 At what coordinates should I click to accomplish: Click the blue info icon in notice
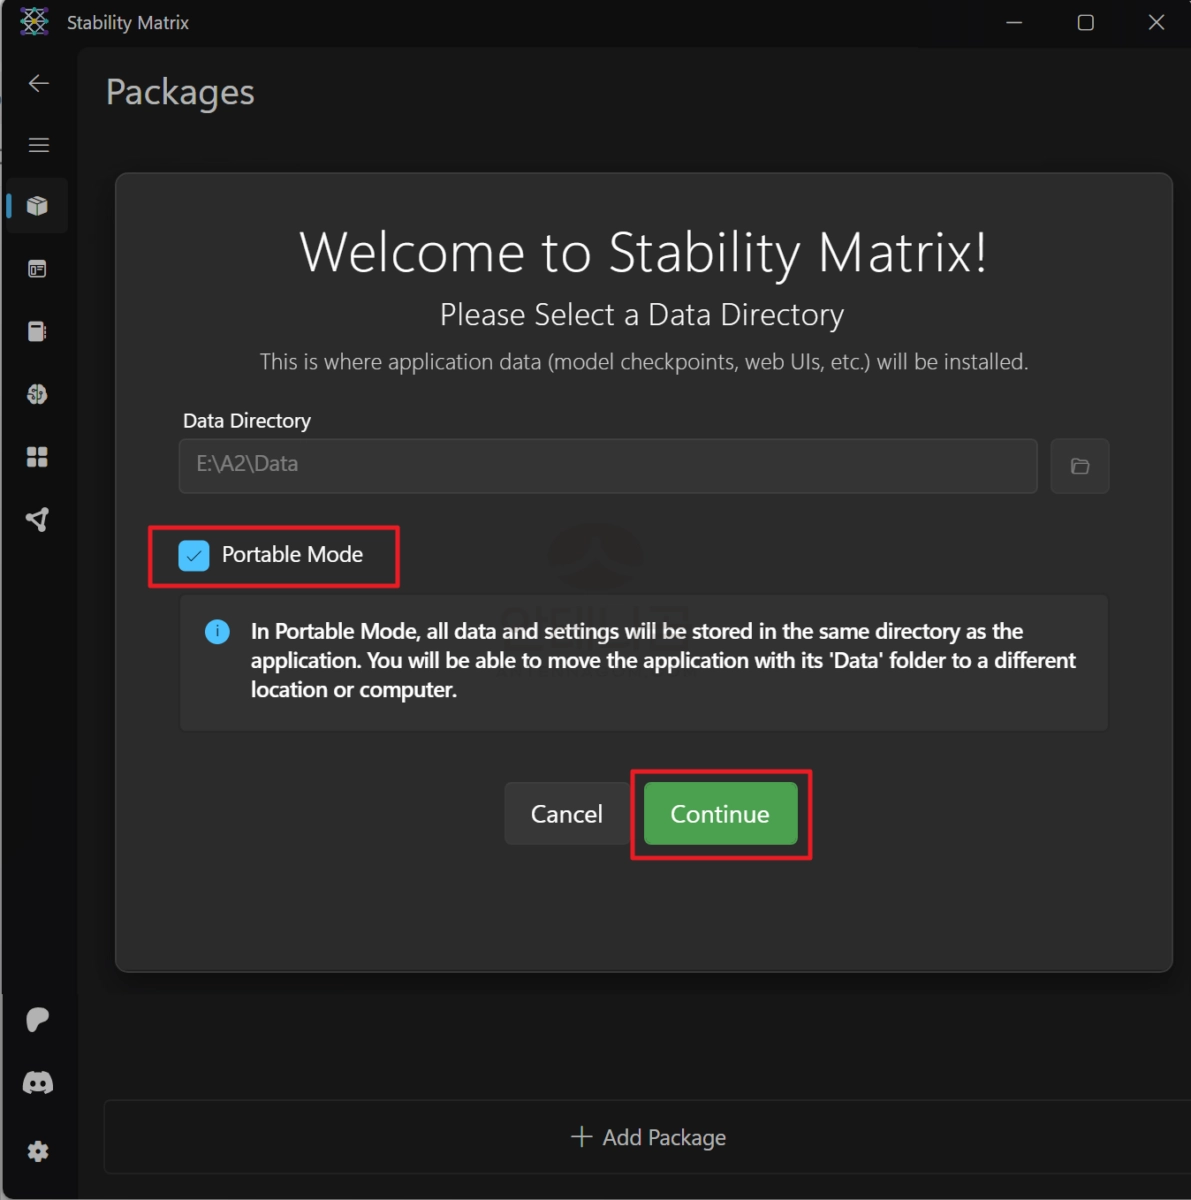coord(217,632)
